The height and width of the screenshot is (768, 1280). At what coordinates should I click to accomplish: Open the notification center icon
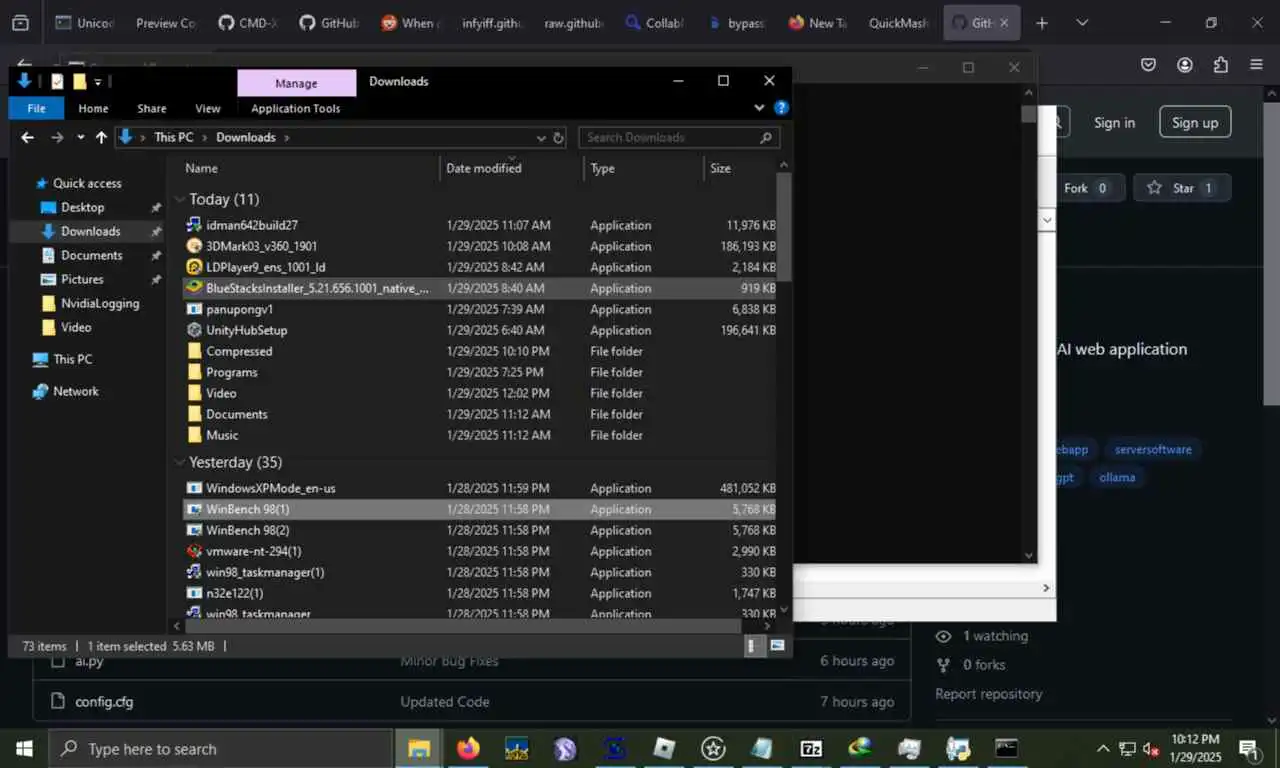pos(1248,748)
